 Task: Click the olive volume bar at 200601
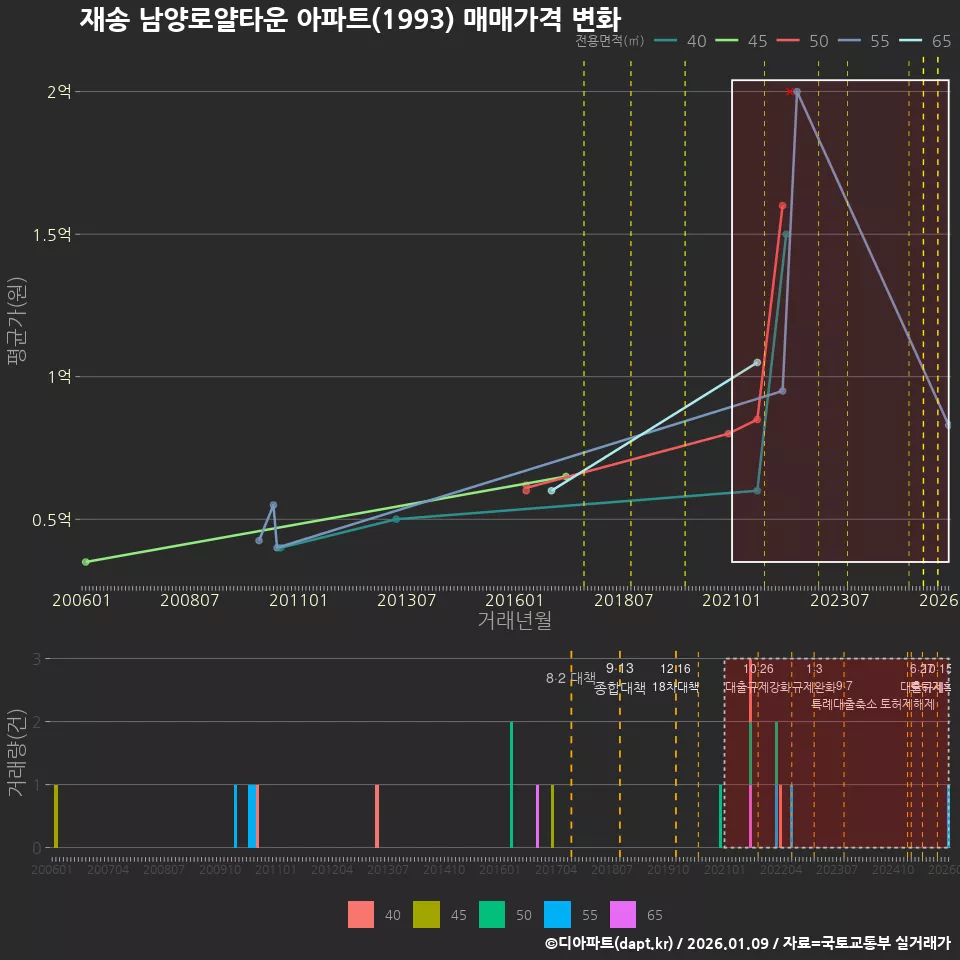tap(56, 816)
